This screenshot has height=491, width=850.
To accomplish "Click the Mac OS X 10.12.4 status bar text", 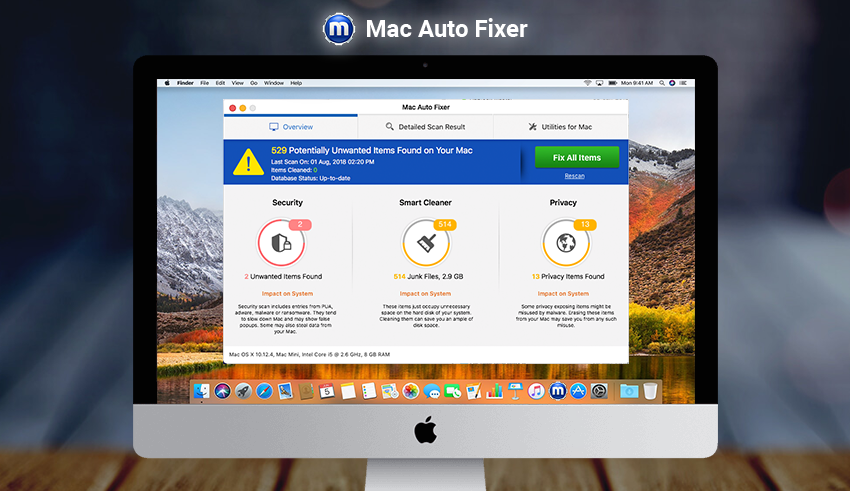I will click(309, 354).
